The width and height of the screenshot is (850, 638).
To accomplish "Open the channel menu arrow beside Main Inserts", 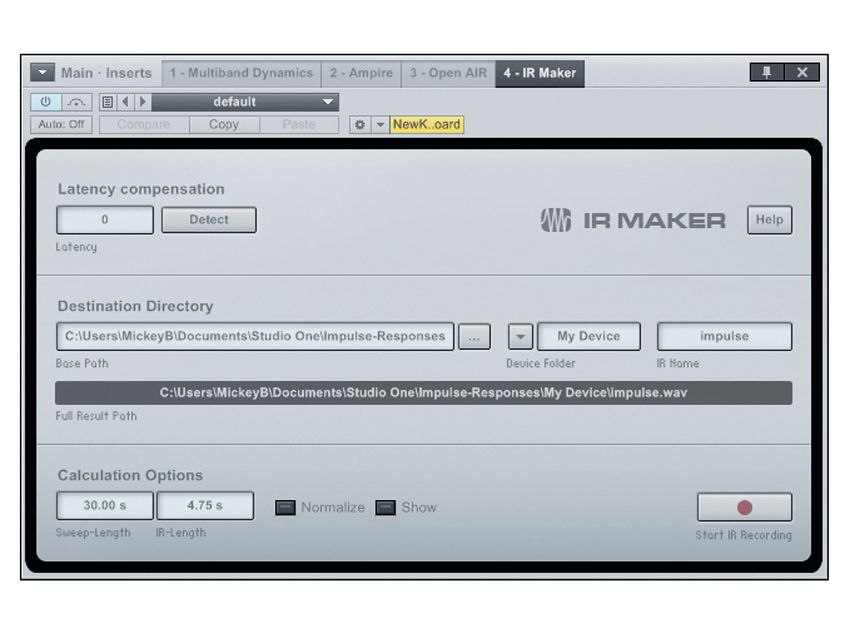I will [x=42, y=72].
